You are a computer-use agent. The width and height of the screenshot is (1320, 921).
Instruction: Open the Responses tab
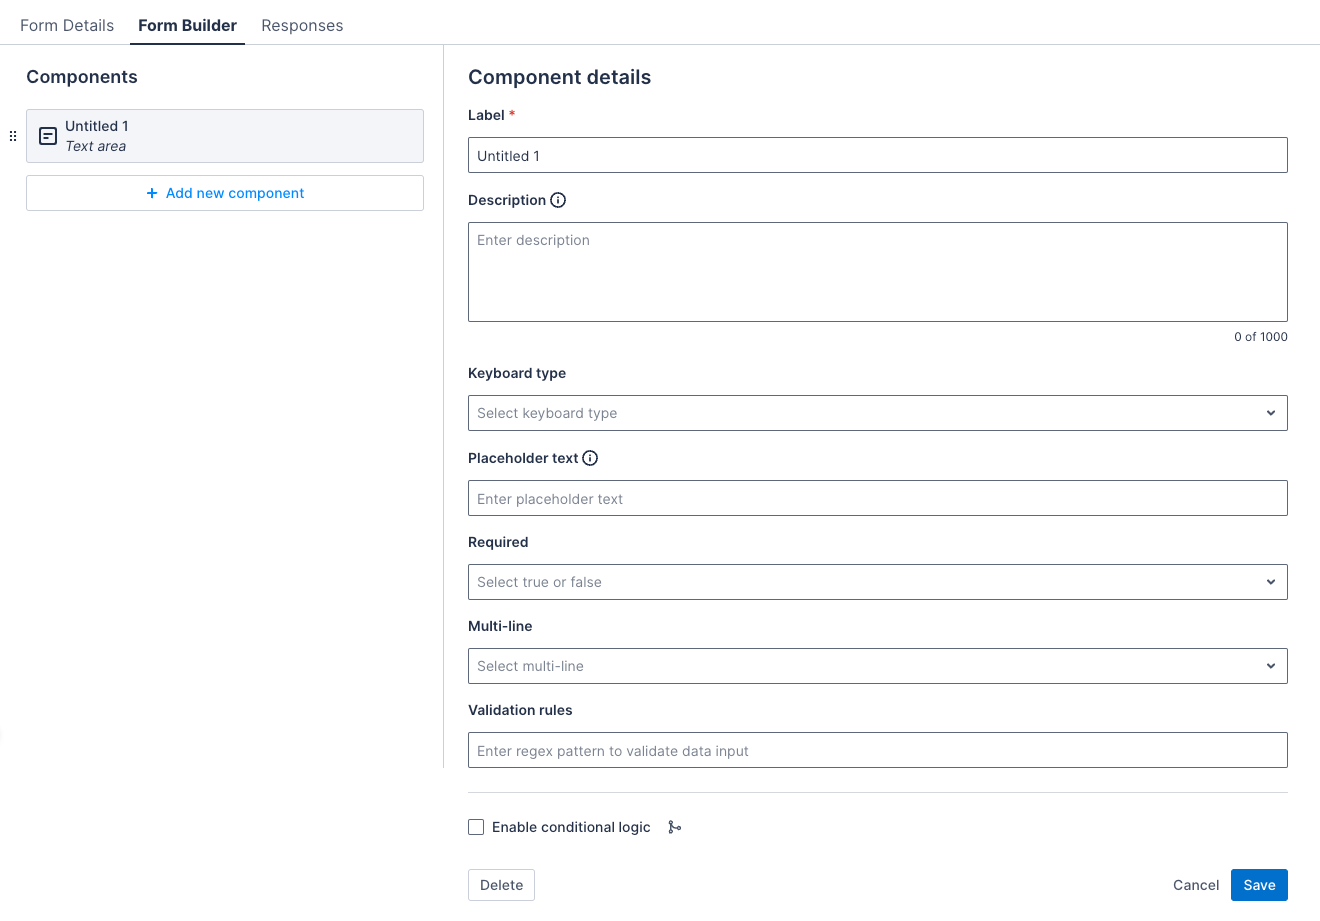point(302,25)
